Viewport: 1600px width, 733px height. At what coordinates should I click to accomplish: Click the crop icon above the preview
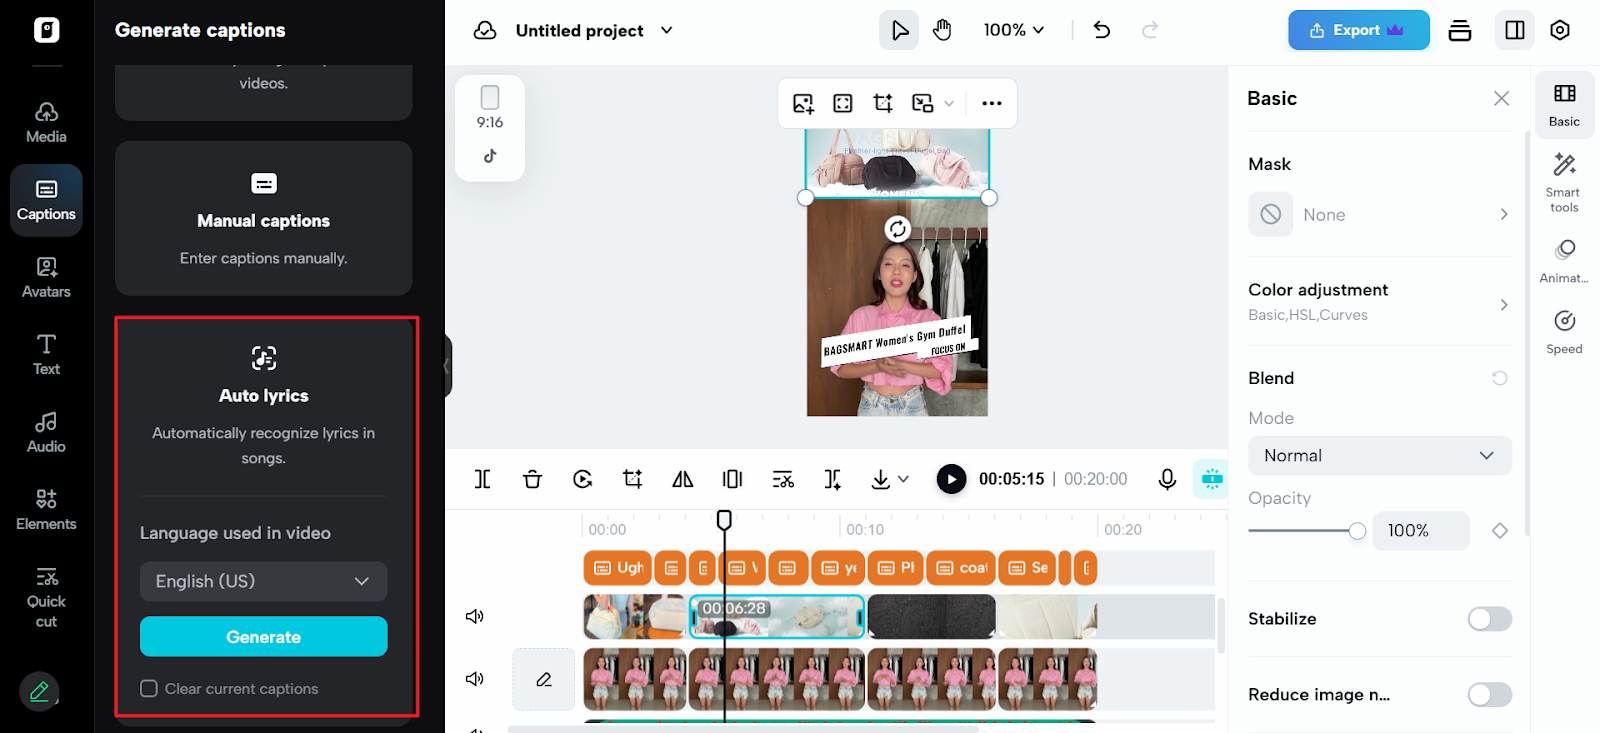pos(883,103)
